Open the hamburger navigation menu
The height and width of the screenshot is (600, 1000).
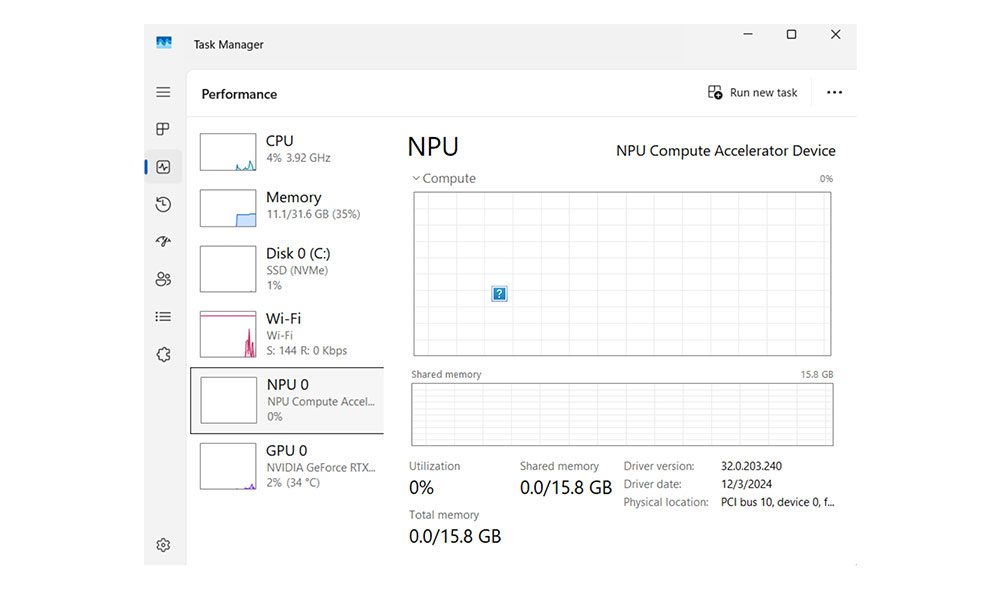tap(163, 92)
